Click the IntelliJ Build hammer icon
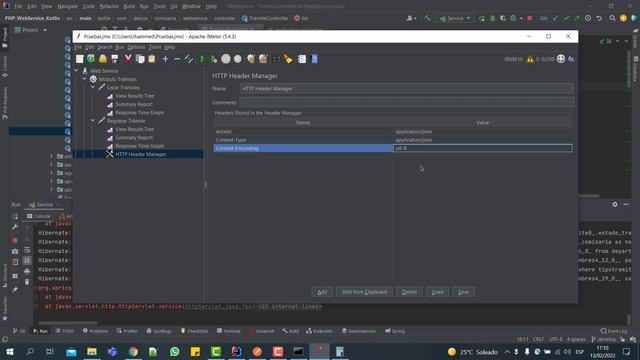This screenshot has width=640, height=360. click(x=427, y=18)
